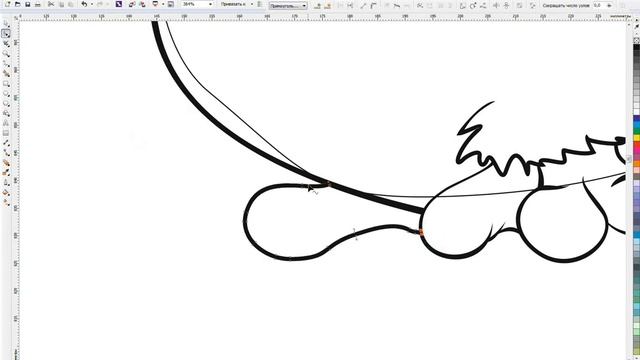
Task: Stretch or scale nodes
Action: click(462, 6)
